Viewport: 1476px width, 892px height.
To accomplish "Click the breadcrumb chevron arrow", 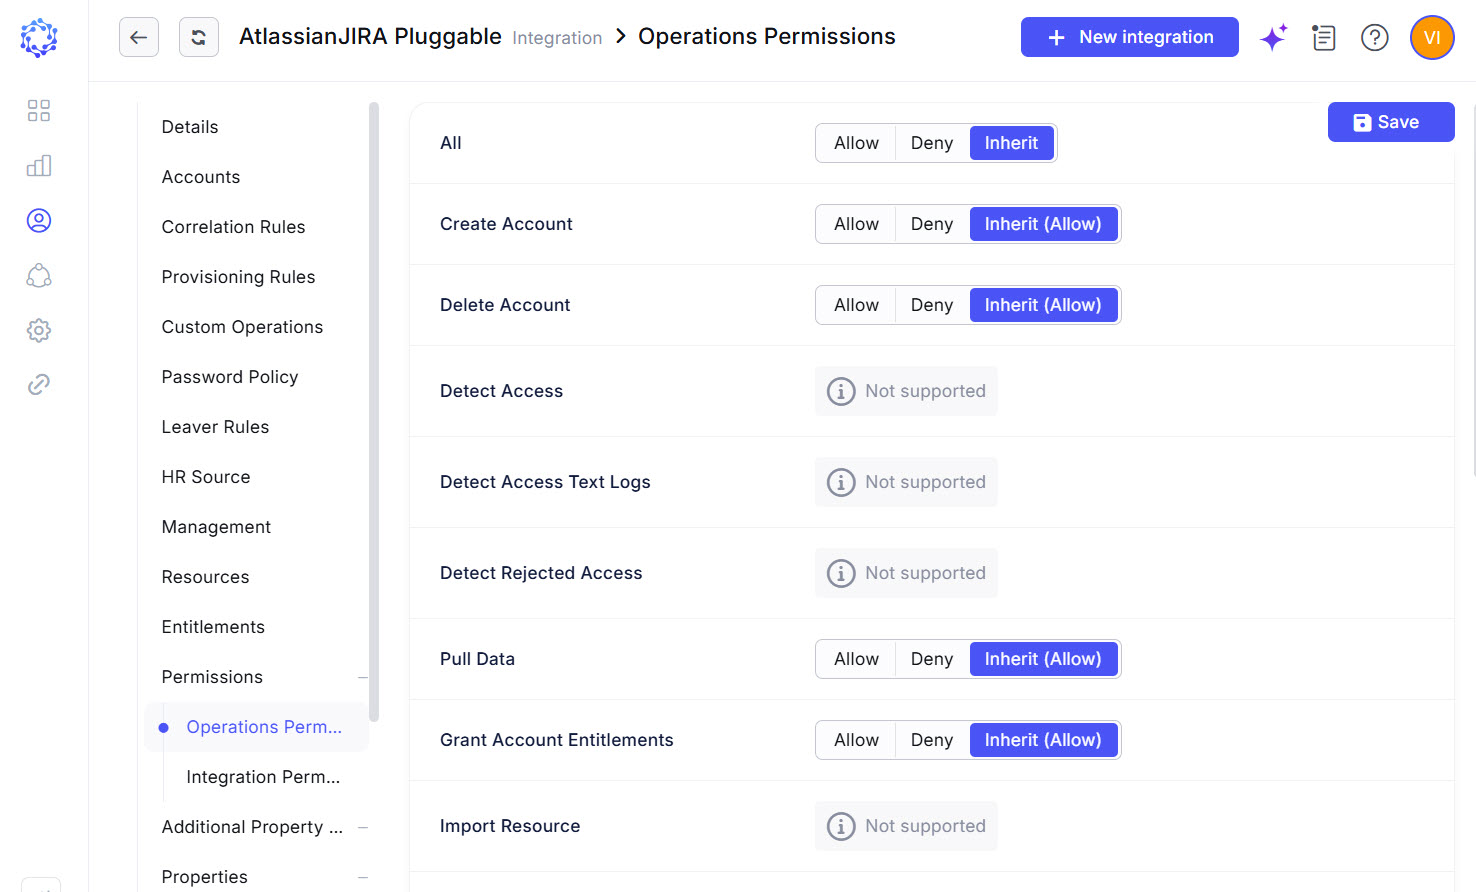I will point(621,37).
